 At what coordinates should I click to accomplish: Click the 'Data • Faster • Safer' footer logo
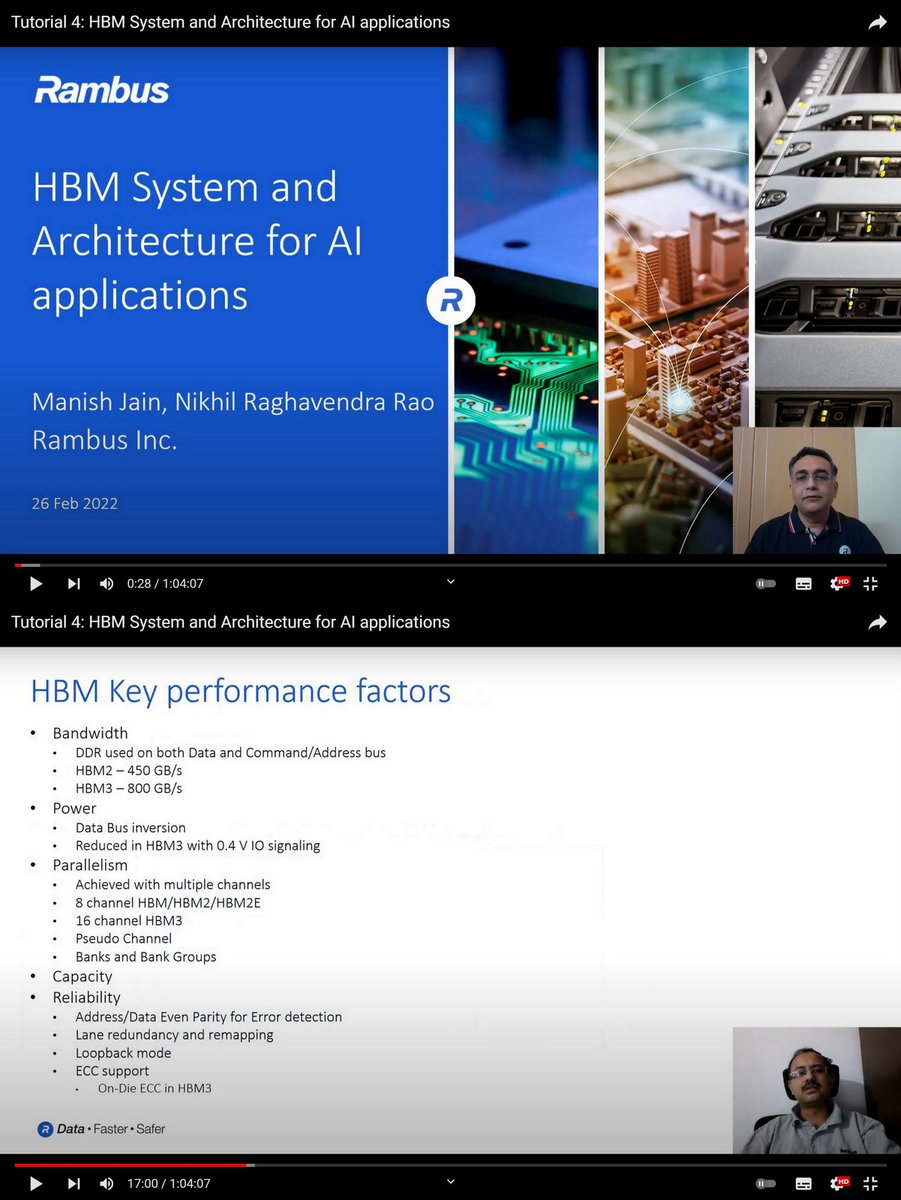(102, 1129)
